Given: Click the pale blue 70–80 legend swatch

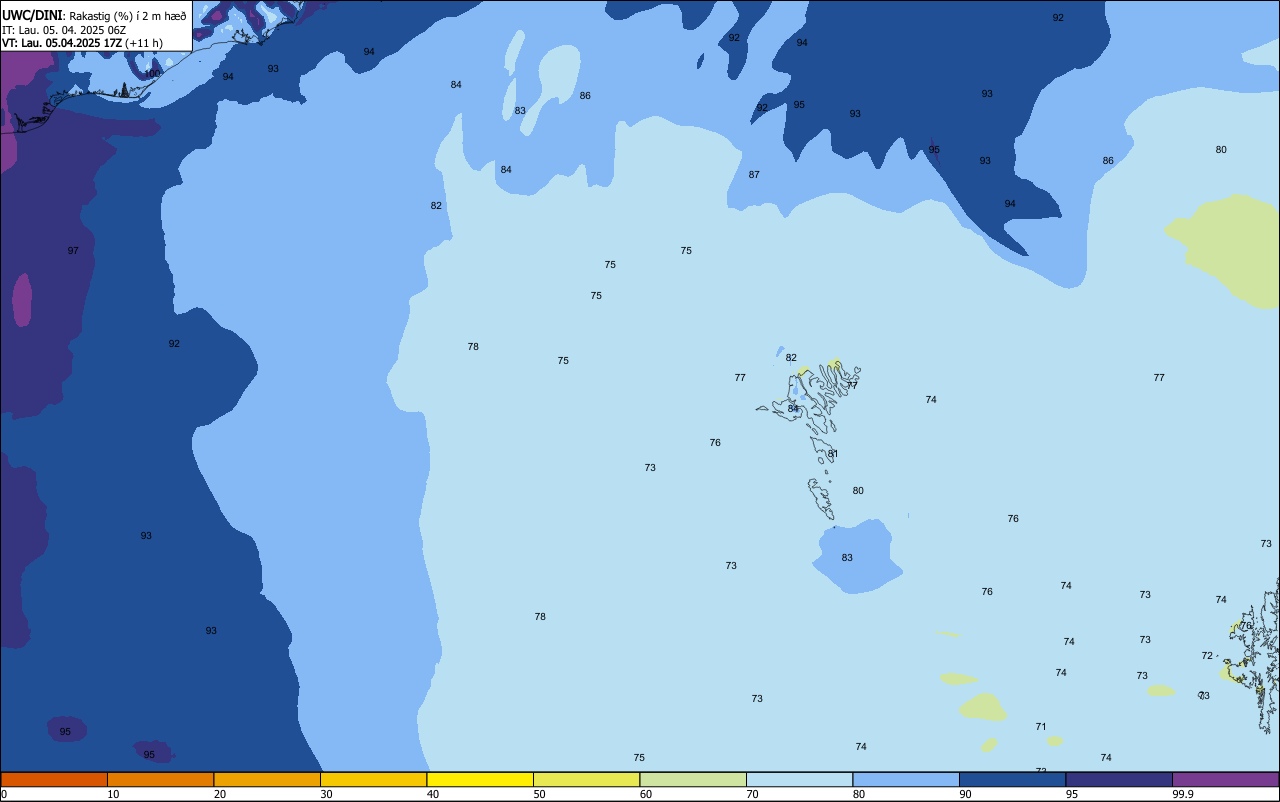Looking at the screenshot, I should (799, 779).
